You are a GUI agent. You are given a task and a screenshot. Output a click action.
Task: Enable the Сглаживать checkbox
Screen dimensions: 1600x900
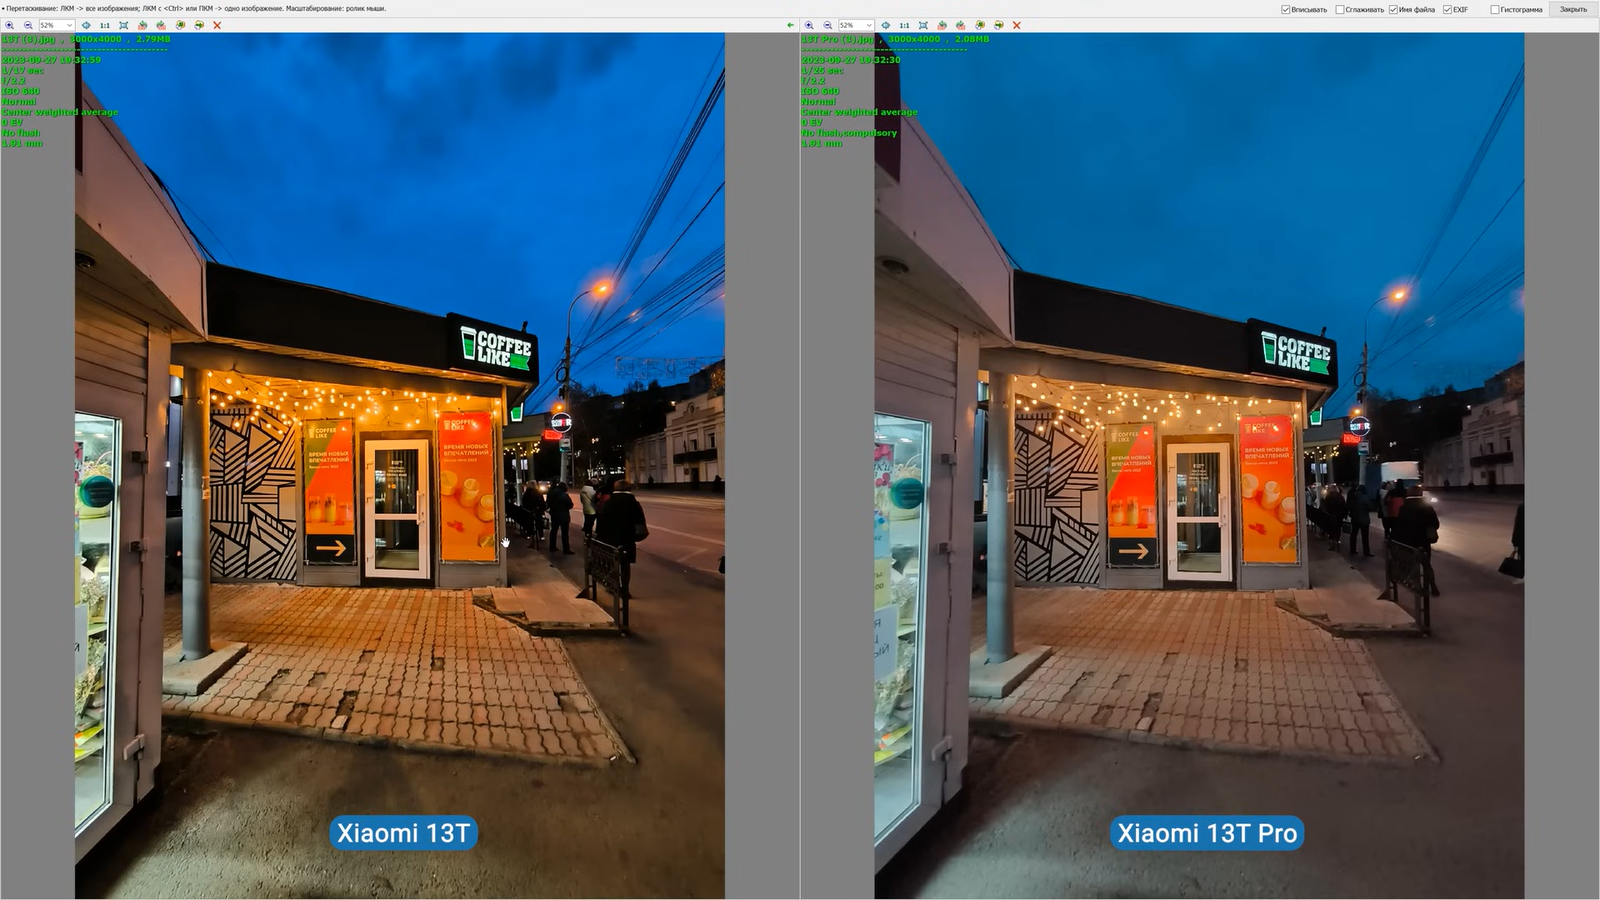coord(1340,10)
